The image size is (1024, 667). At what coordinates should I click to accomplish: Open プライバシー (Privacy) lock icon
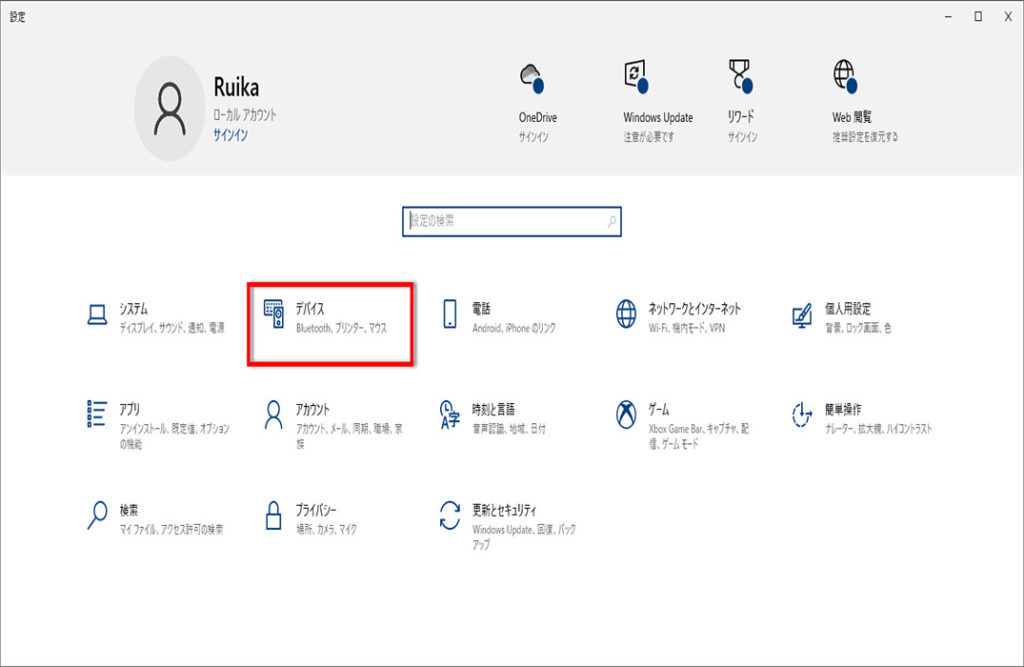[x=274, y=515]
